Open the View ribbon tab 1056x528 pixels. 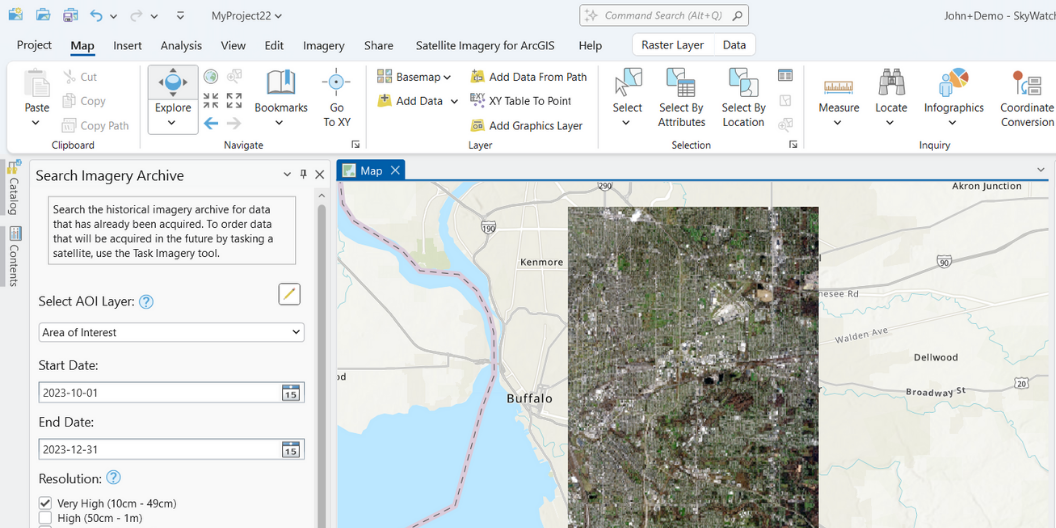[233, 45]
